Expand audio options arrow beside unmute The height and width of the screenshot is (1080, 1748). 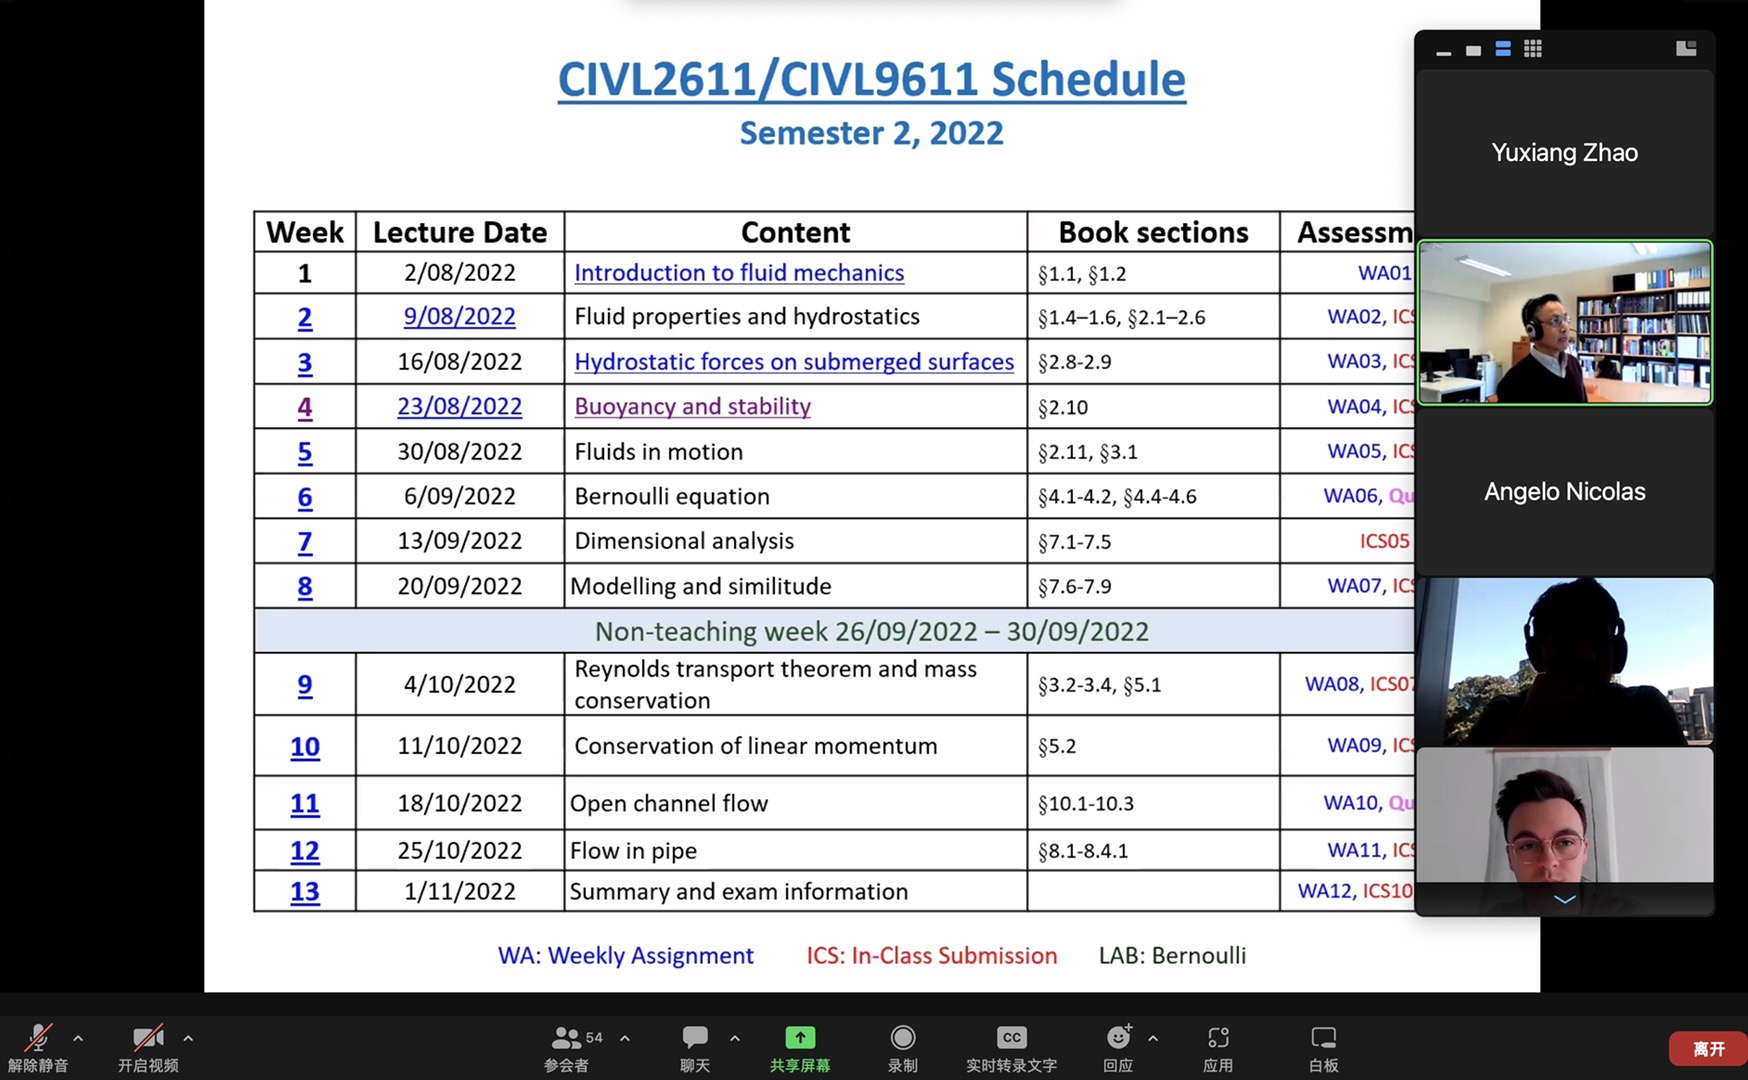pos(78,1038)
